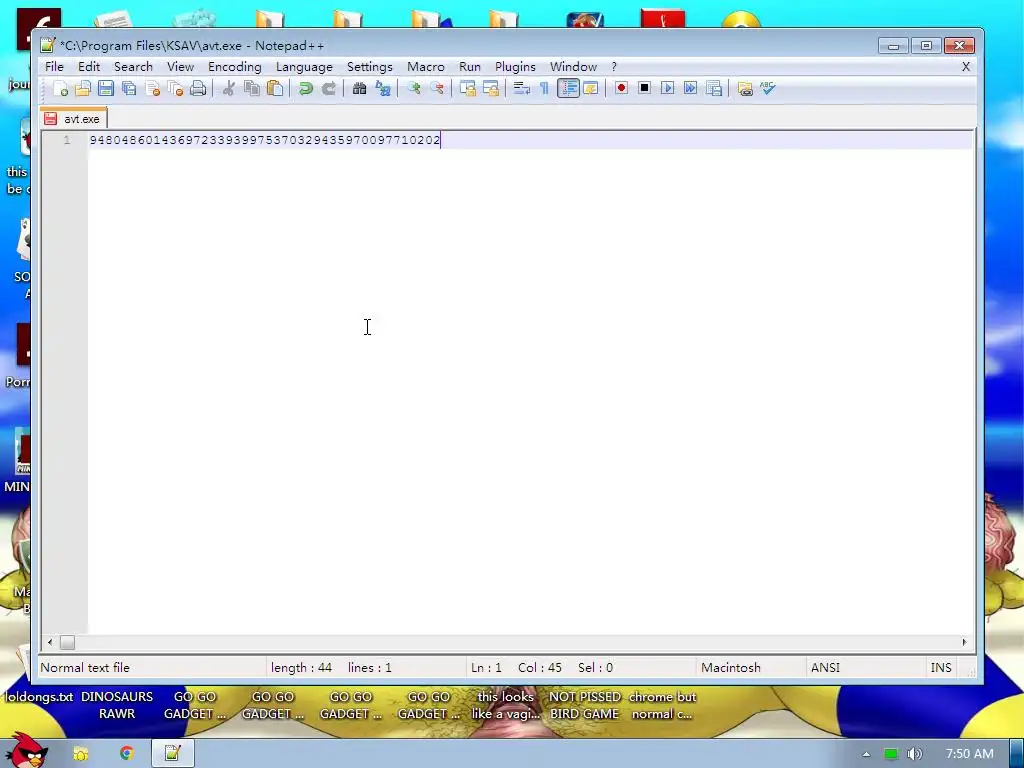Open the Plugins menu
The image size is (1024, 768).
[515, 67]
